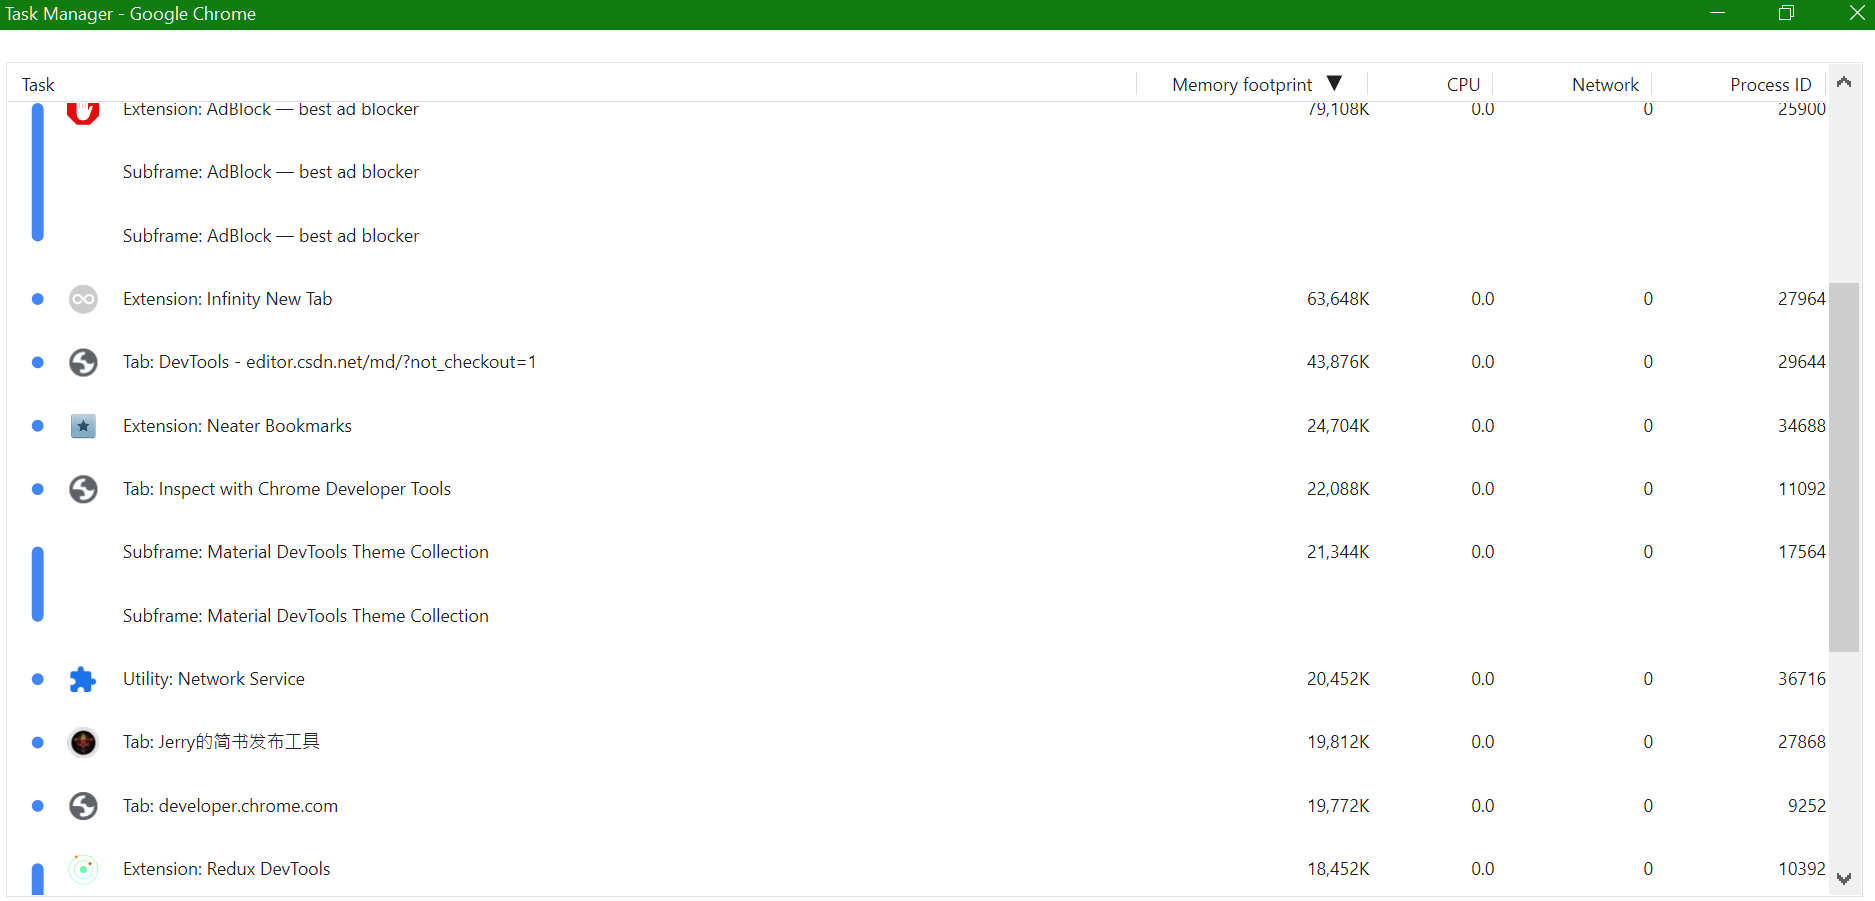Click the 21,344K memory value
The image size is (1875, 901).
coord(1338,552)
